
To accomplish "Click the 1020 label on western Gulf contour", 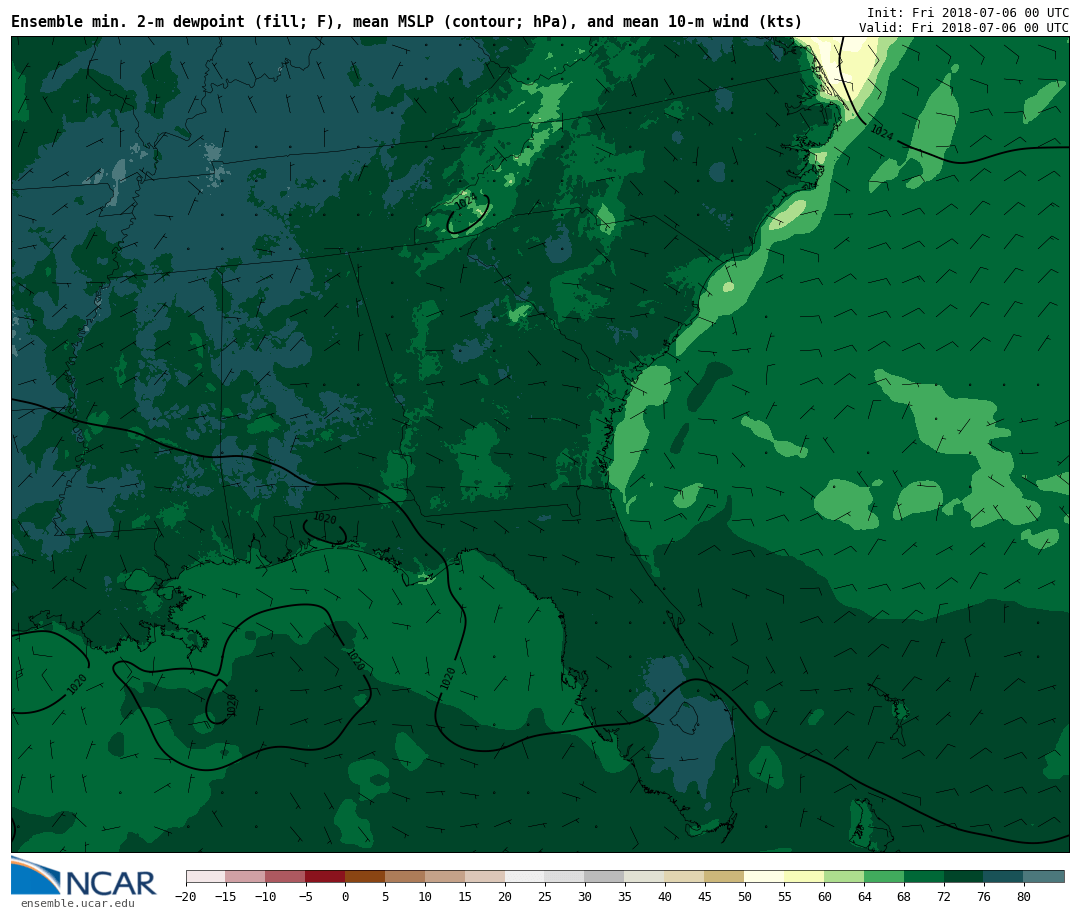I will [x=77, y=684].
